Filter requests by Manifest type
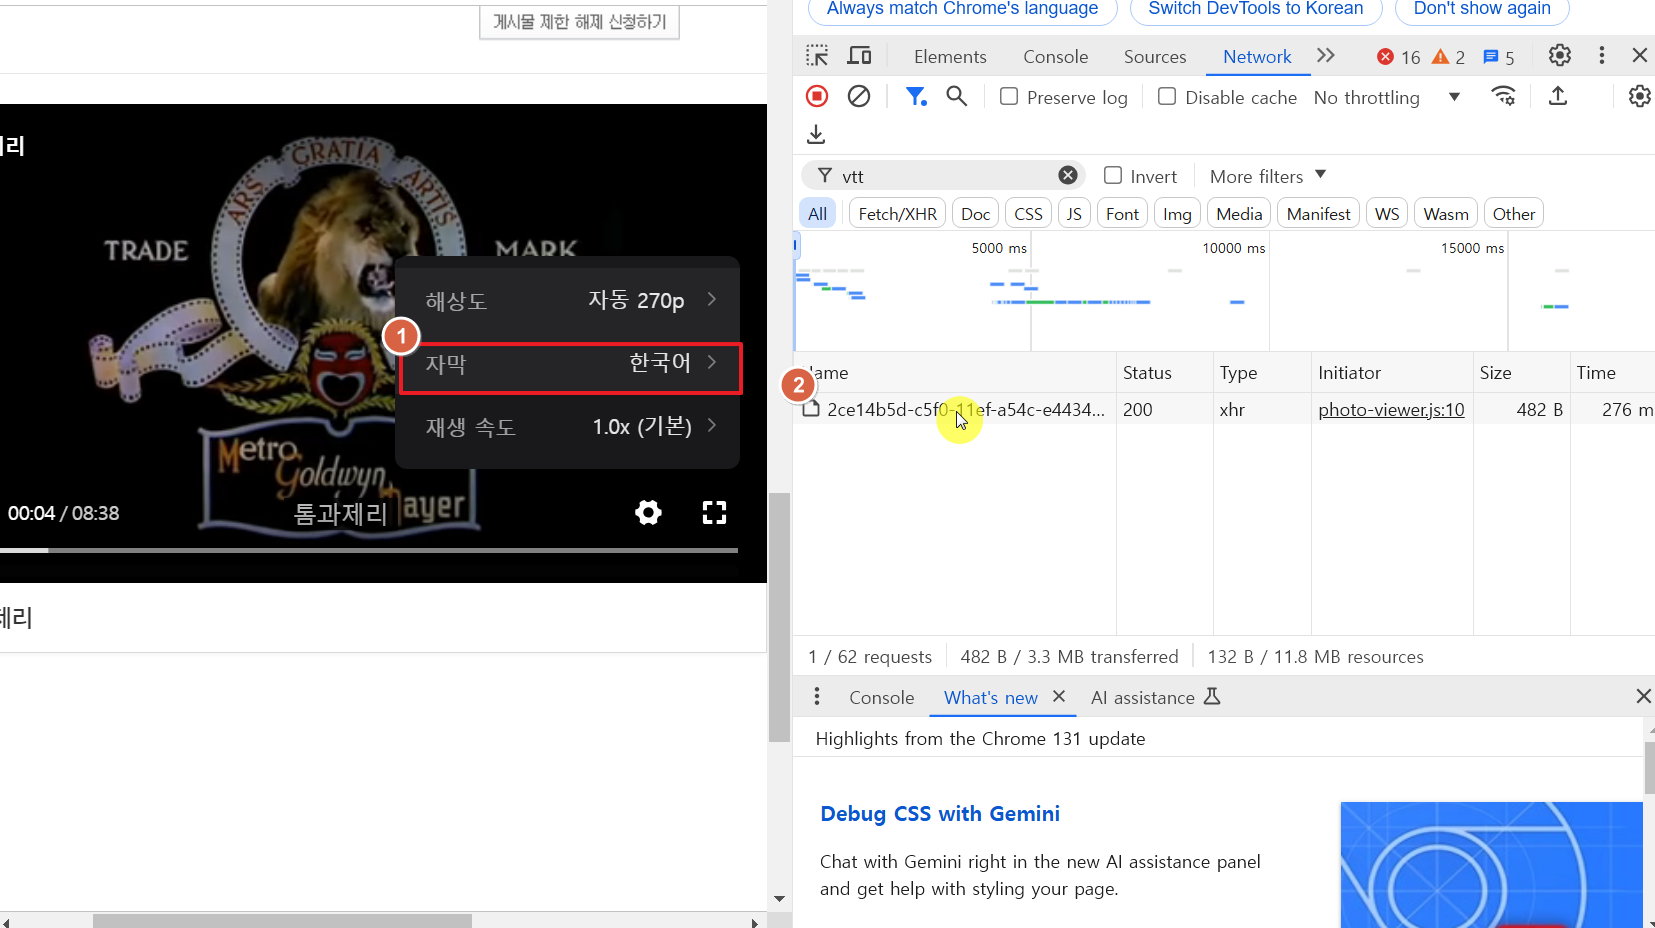The height and width of the screenshot is (928, 1655). [x=1318, y=213]
